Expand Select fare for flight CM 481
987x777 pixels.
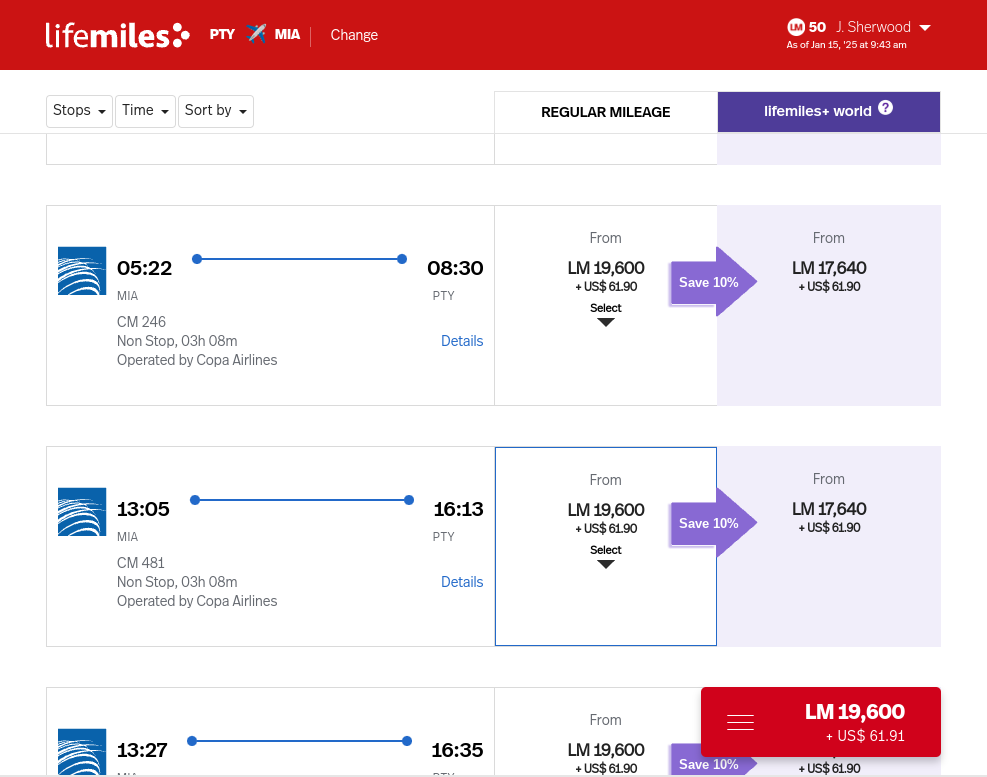pyautogui.click(x=606, y=556)
